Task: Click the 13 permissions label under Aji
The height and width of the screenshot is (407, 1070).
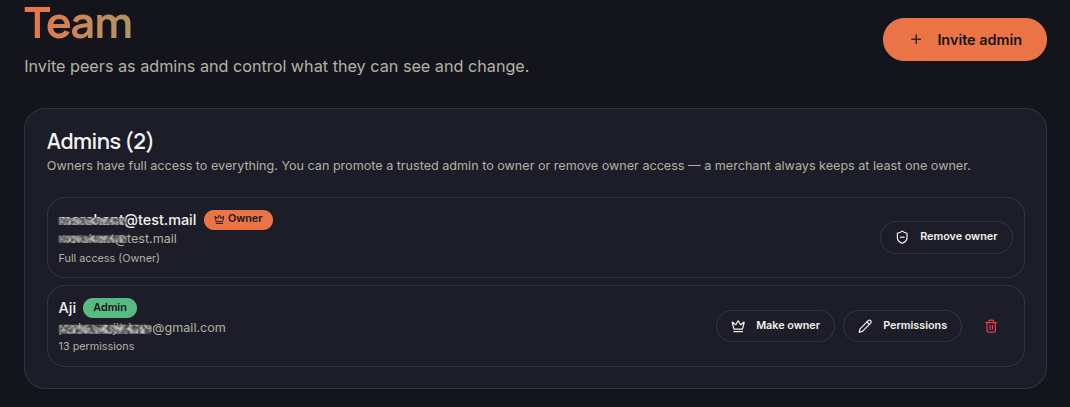Action: click(x=96, y=346)
